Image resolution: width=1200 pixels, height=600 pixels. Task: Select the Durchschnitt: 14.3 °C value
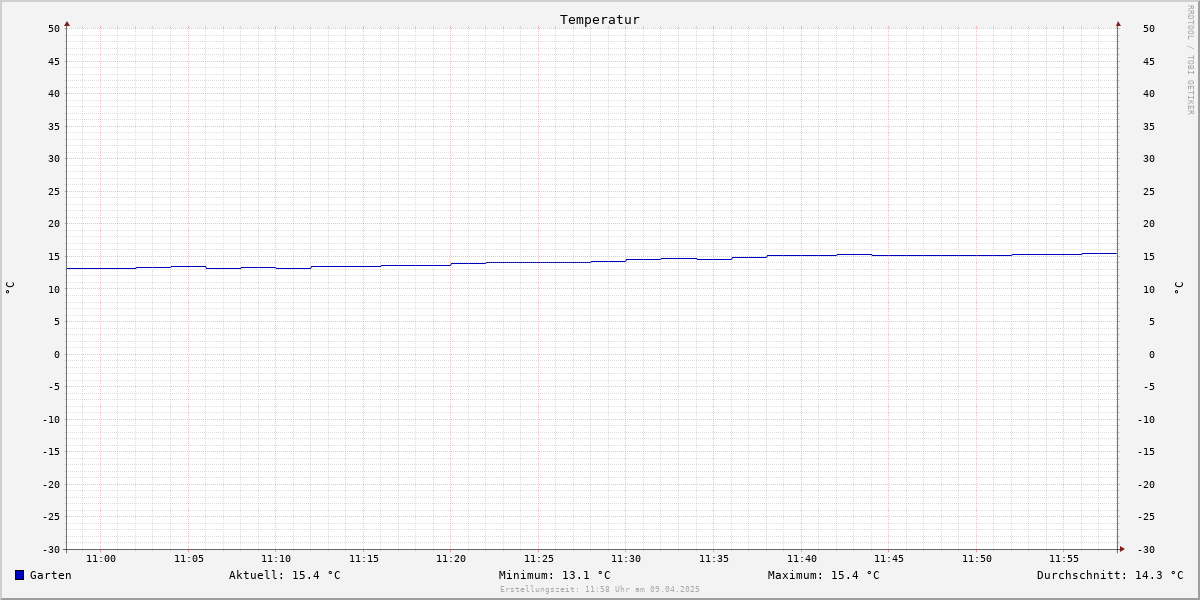[1110, 575]
